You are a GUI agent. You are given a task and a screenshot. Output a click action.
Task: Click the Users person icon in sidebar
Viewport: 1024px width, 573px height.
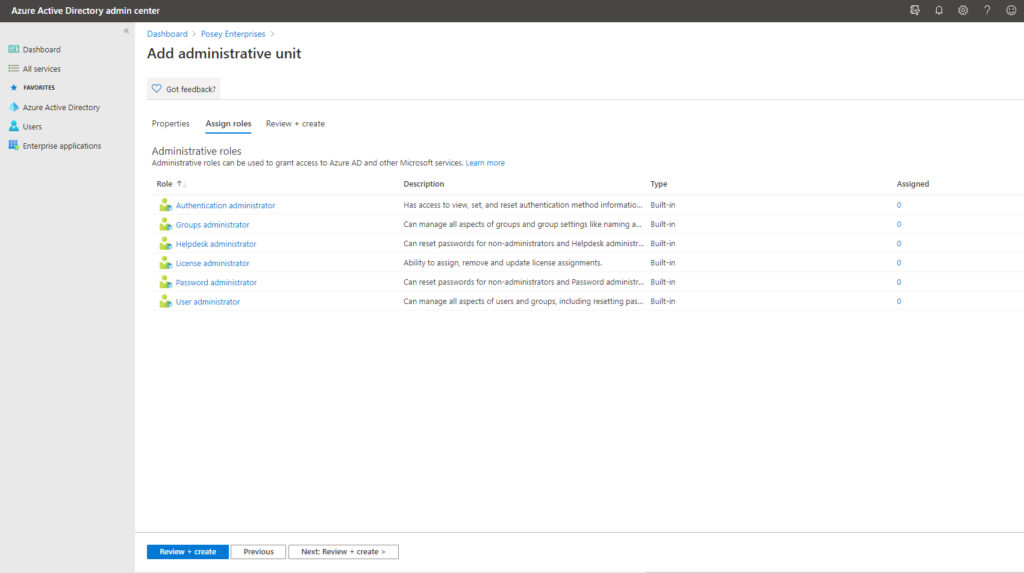(14, 126)
